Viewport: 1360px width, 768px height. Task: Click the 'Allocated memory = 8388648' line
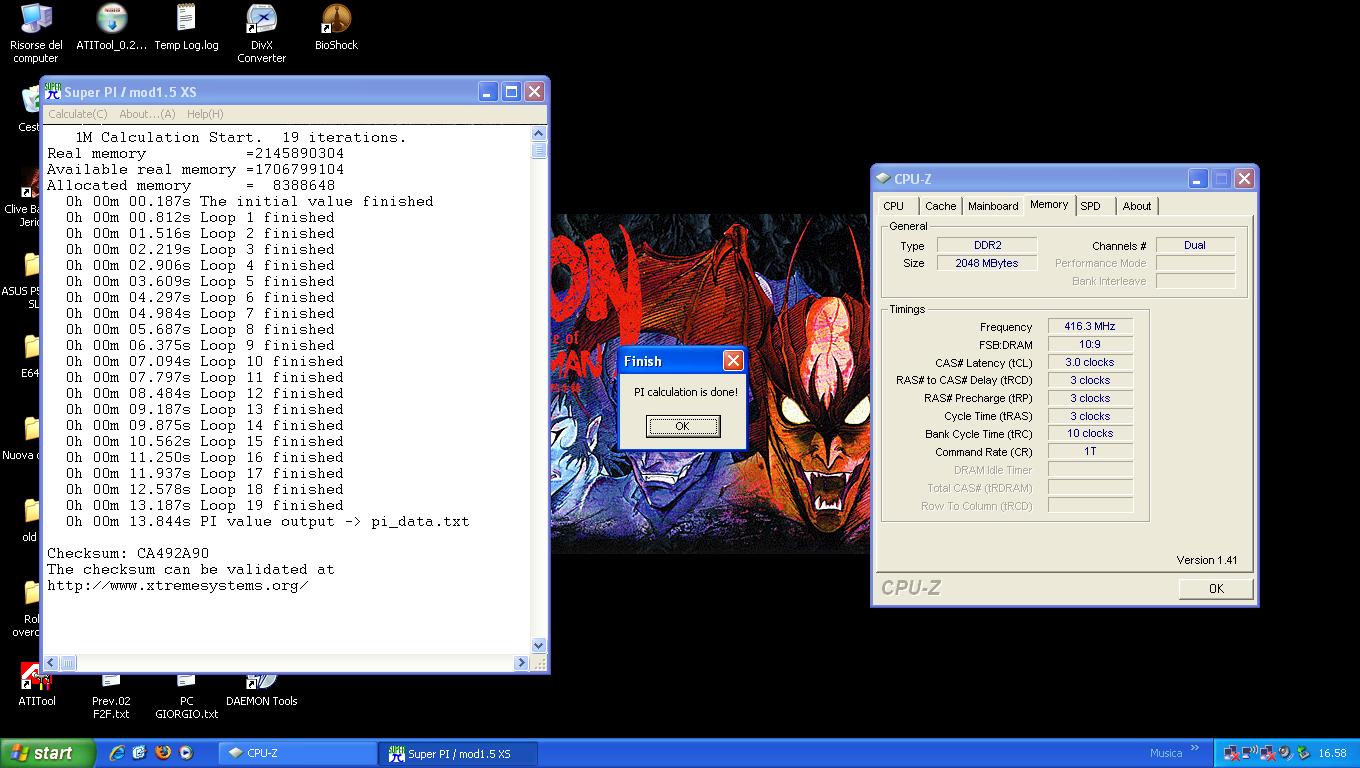[191, 185]
